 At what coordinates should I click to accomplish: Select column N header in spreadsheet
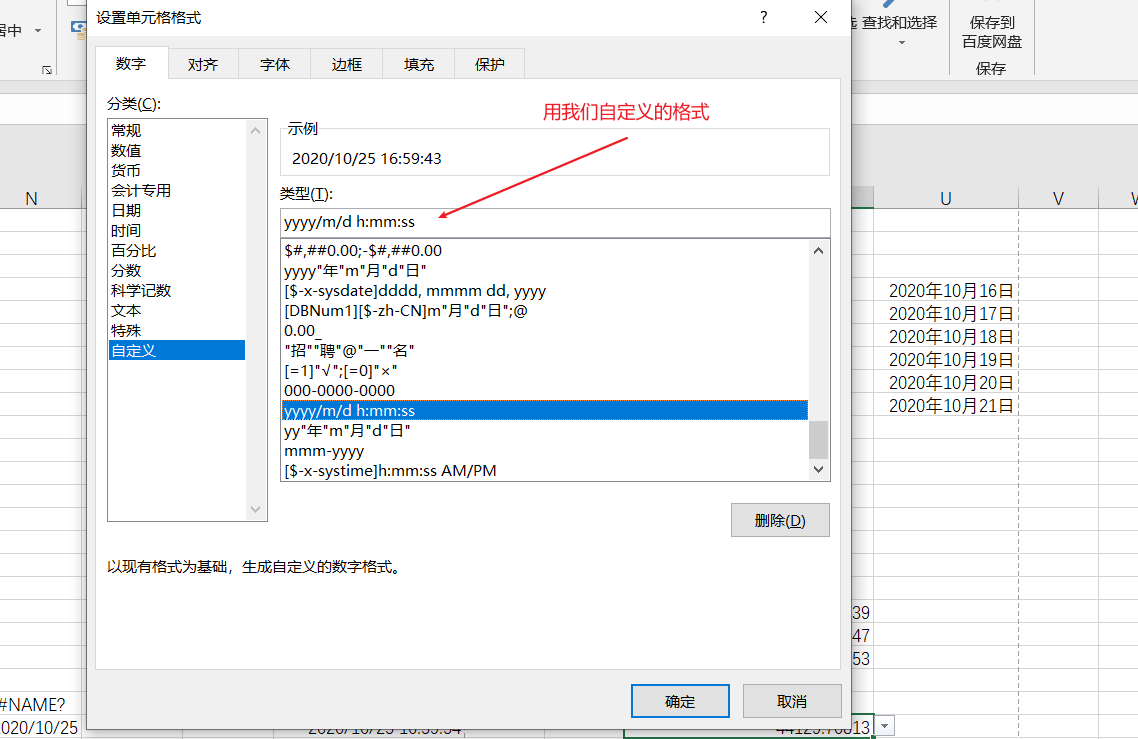31,198
